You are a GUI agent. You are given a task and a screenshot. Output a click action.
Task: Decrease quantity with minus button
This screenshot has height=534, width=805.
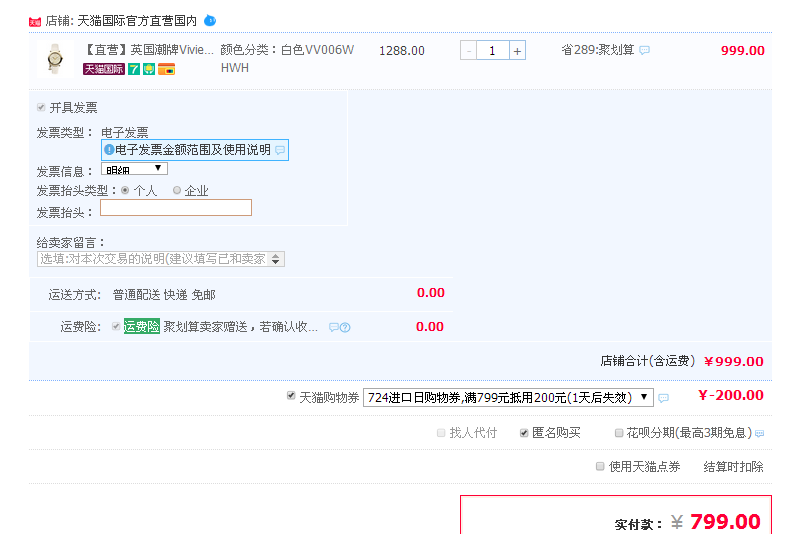coord(468,51)
